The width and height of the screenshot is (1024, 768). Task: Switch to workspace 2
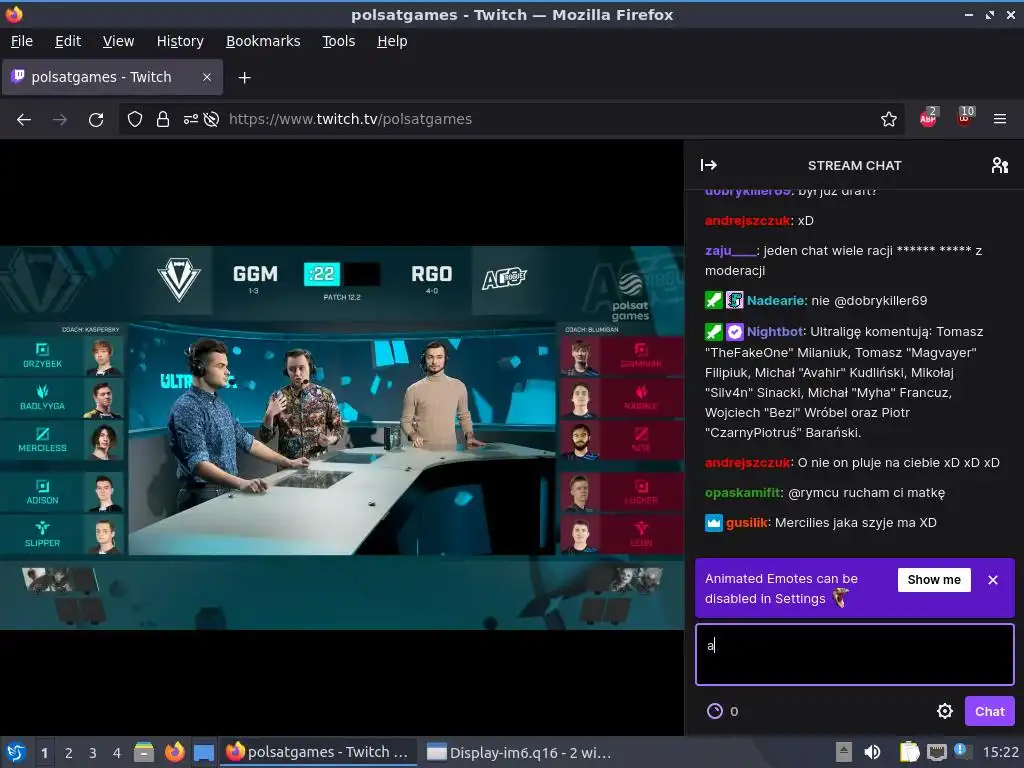point(69,753)
